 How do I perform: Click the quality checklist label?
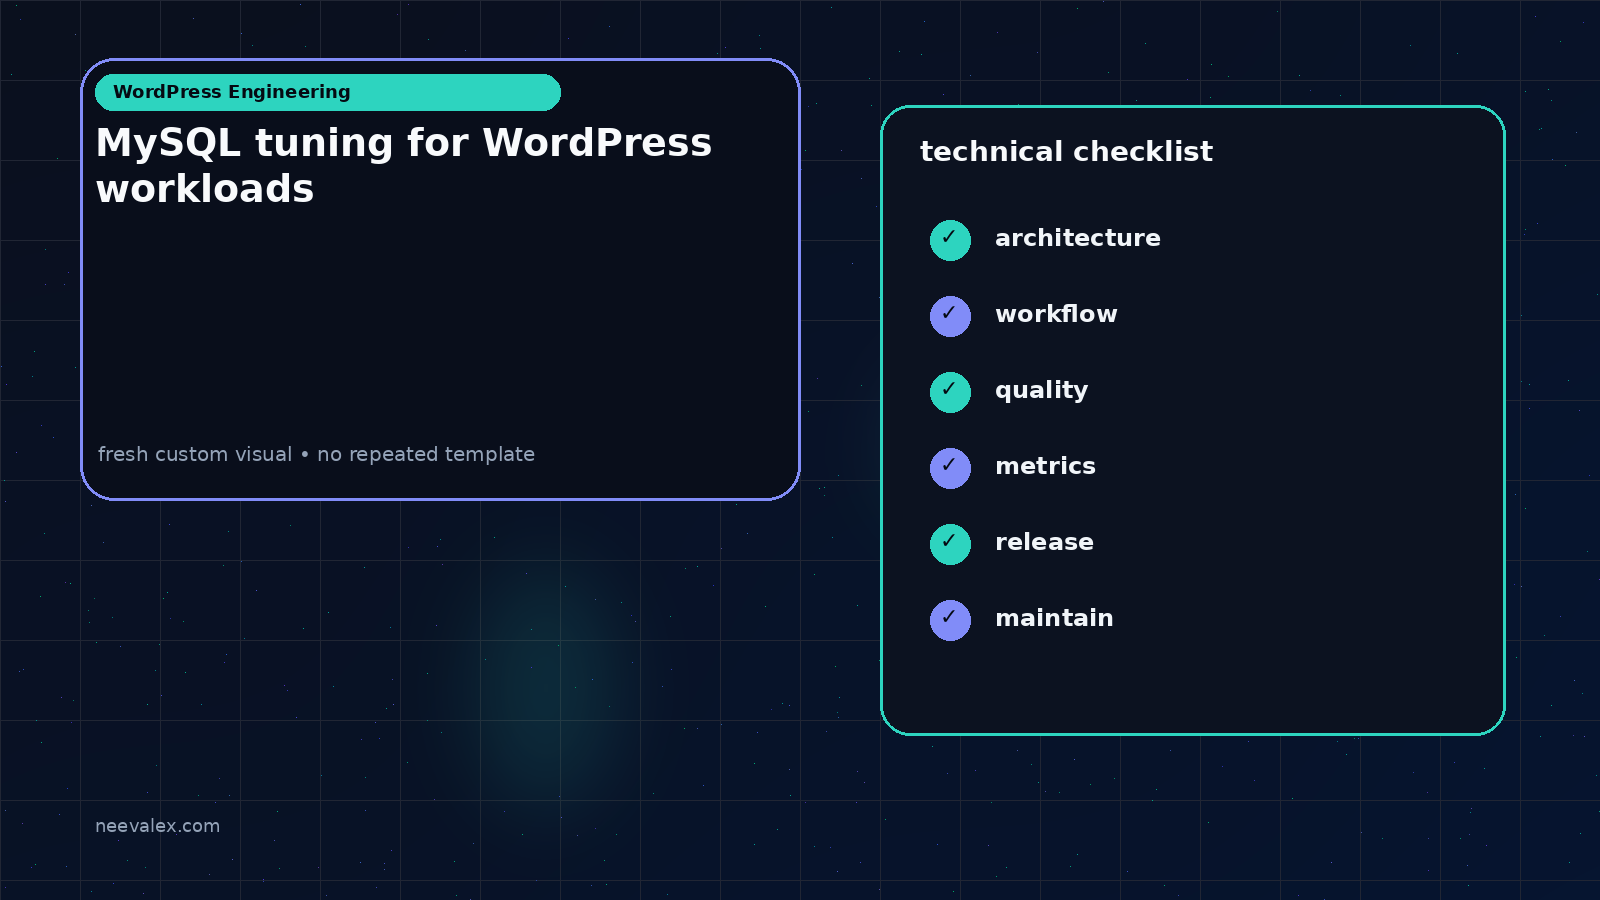tap(1041, 391)
